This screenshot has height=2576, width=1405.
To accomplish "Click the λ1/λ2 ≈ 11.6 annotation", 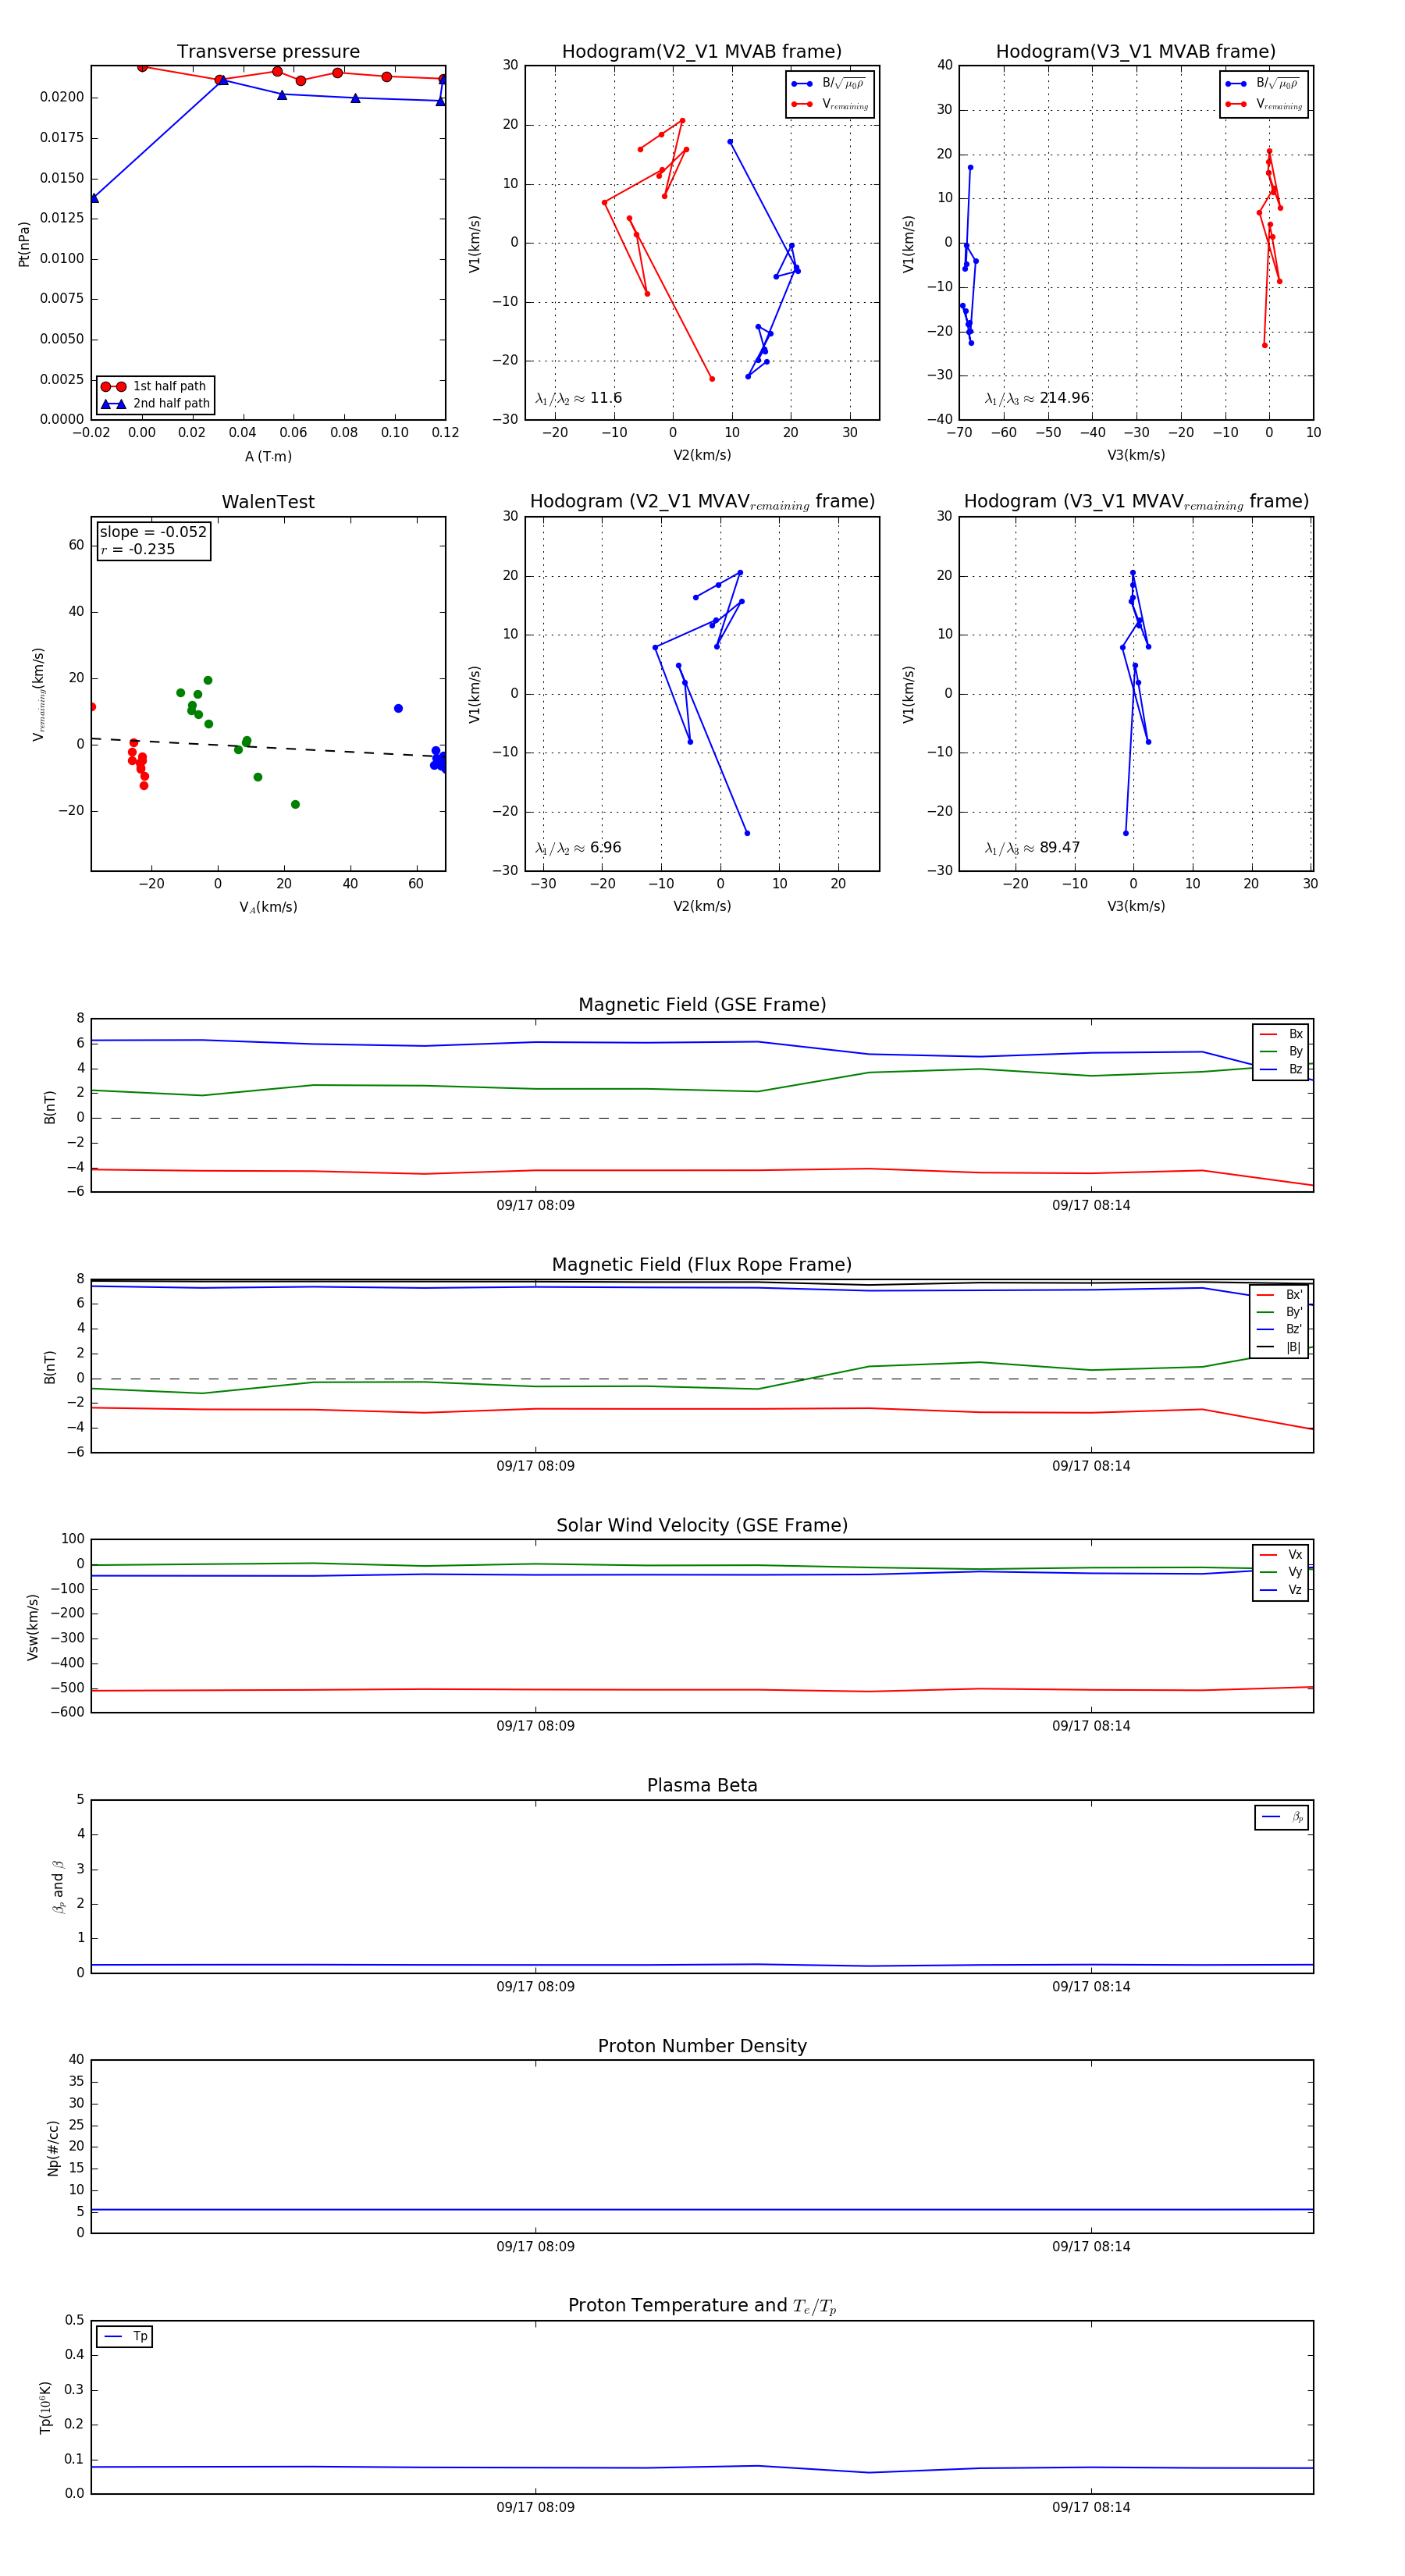I will 578,398.
